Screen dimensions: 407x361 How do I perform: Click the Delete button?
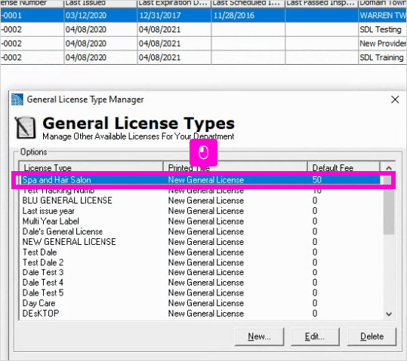(372, 337)
